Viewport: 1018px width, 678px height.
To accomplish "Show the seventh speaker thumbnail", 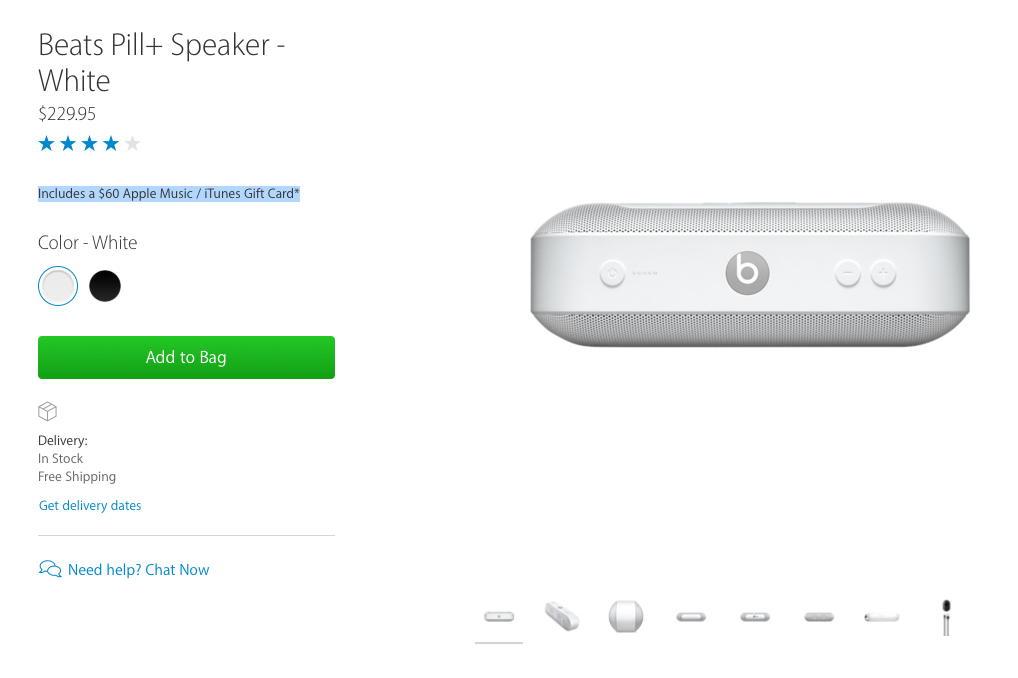I will 881,617.
